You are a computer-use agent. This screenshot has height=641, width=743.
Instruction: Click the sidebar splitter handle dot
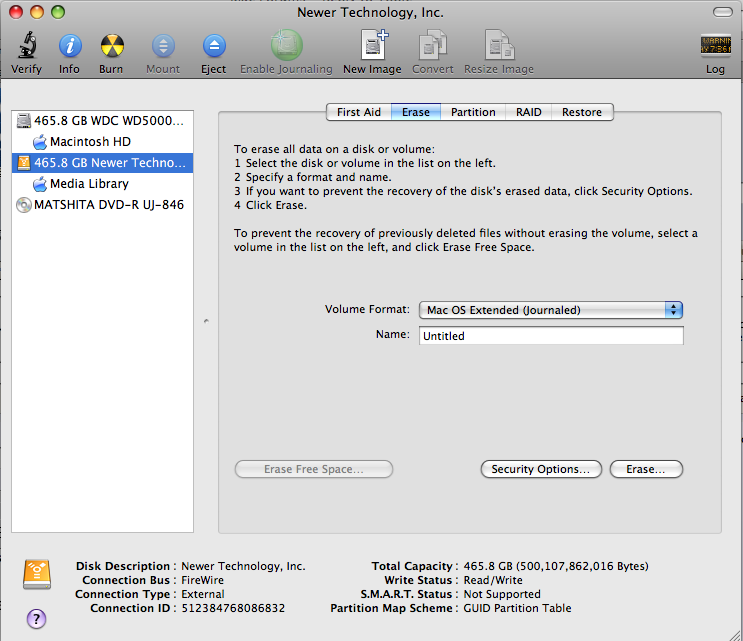pos(206,321)
